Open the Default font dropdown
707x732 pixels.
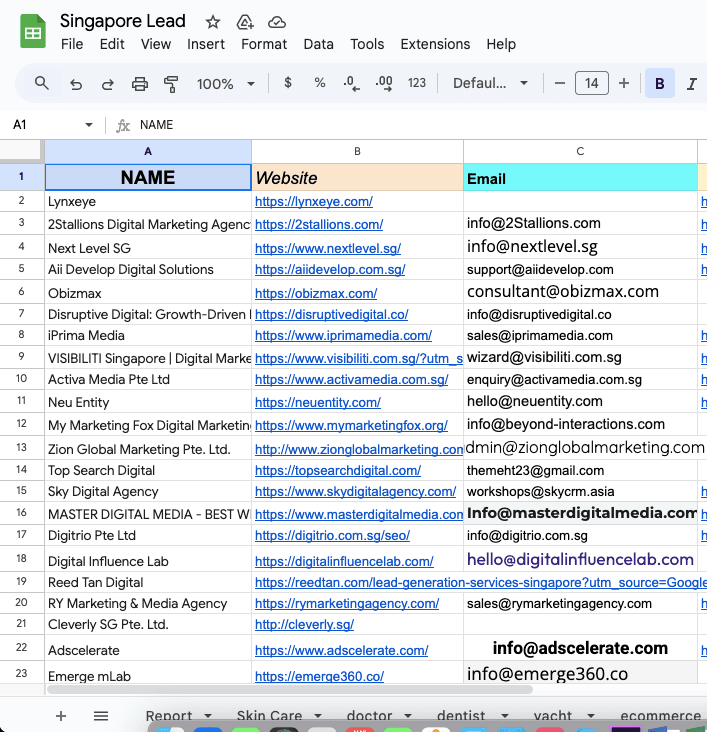(x=490, y=83)
